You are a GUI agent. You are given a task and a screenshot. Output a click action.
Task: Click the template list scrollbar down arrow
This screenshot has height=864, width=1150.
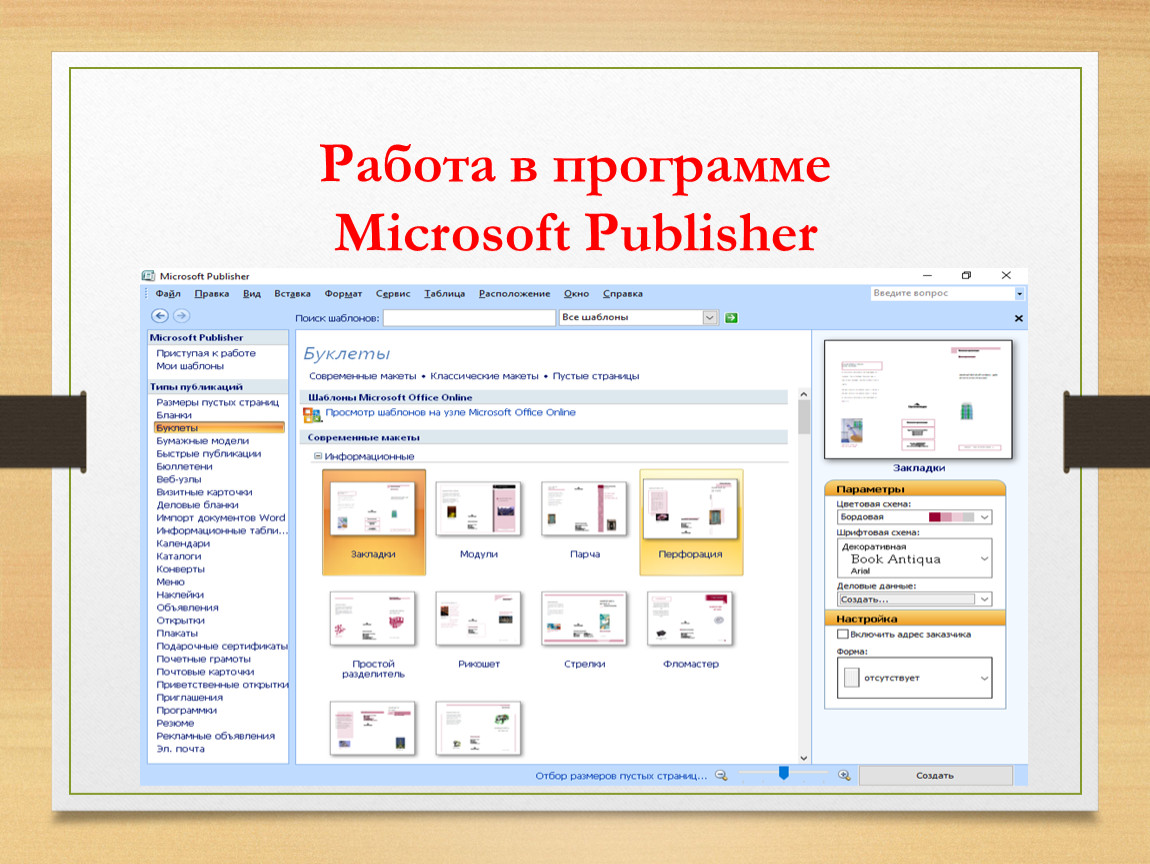pyautogui.click(x=804, y=758)
